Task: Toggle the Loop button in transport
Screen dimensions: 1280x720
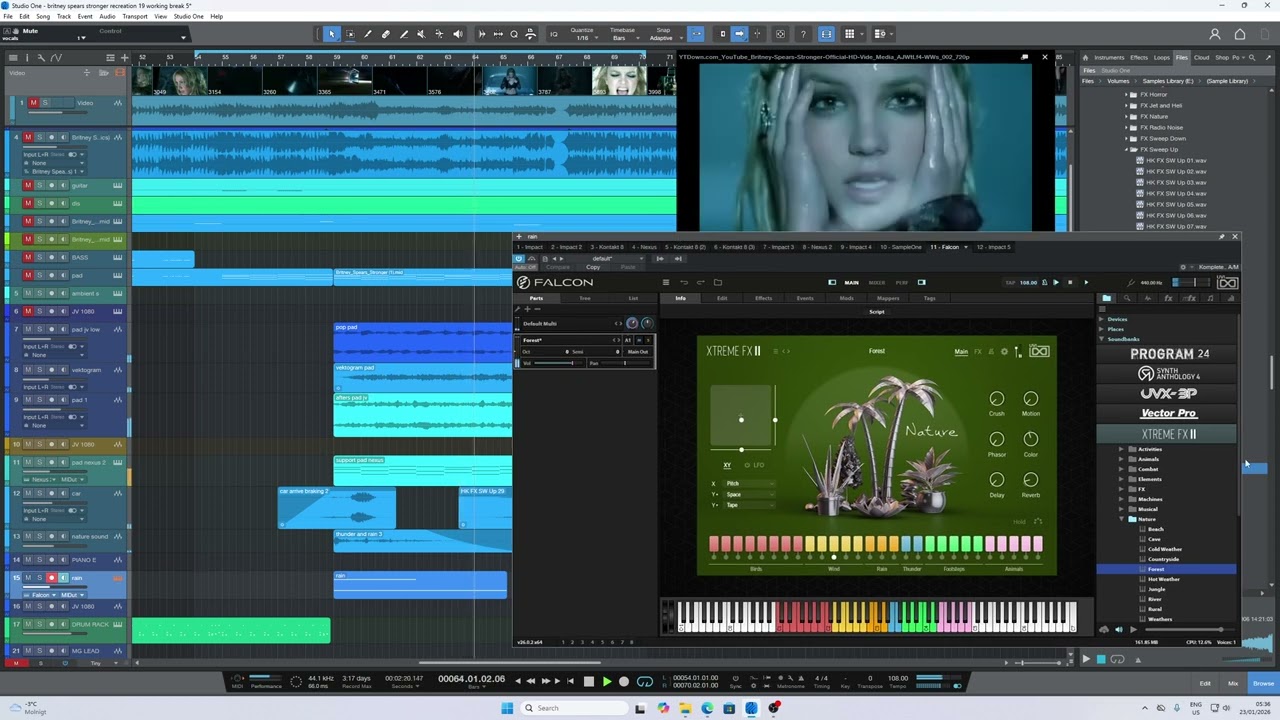Action: 645,681
